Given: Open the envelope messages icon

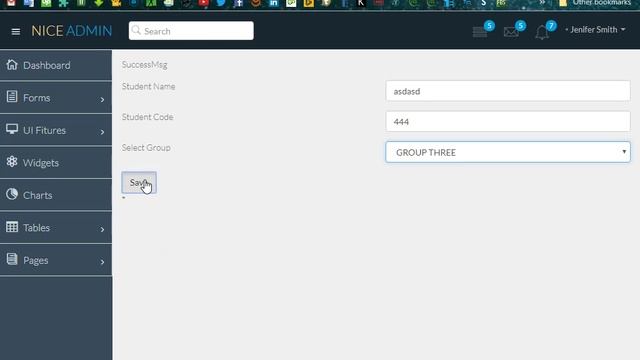Looking at the screenshot, I should pyautogui.click(x=511, y=31).
